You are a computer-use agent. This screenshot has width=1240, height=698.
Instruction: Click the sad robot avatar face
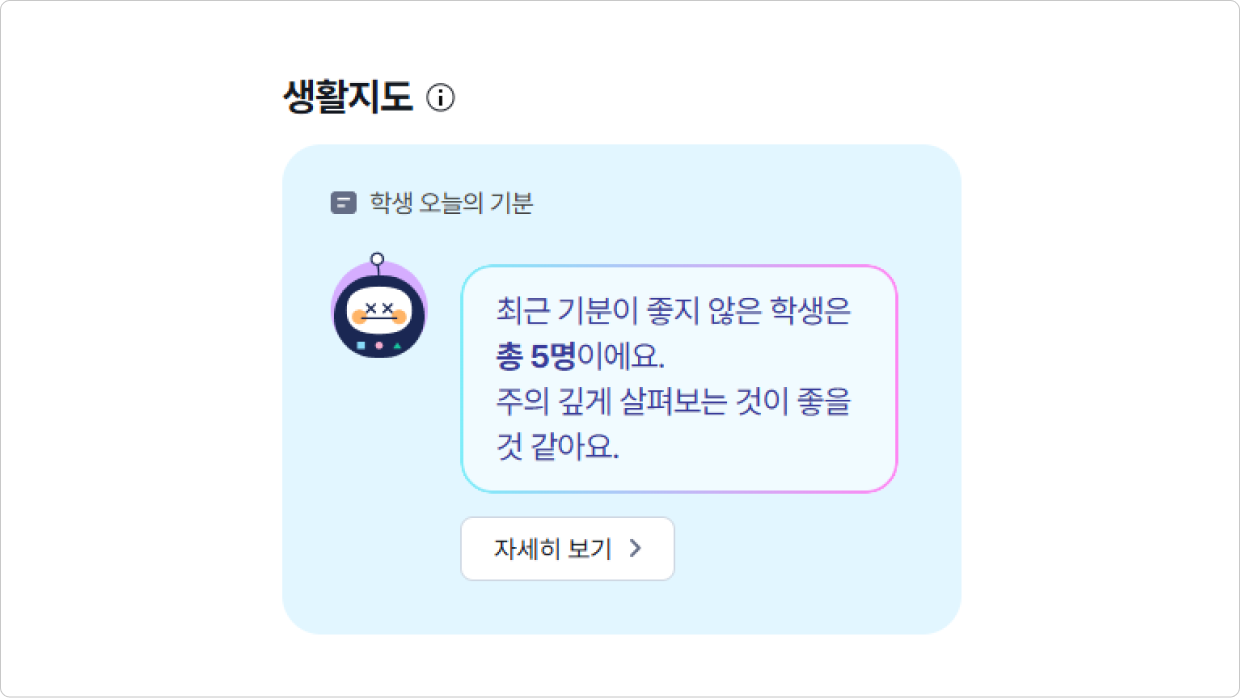coord(379,313)
